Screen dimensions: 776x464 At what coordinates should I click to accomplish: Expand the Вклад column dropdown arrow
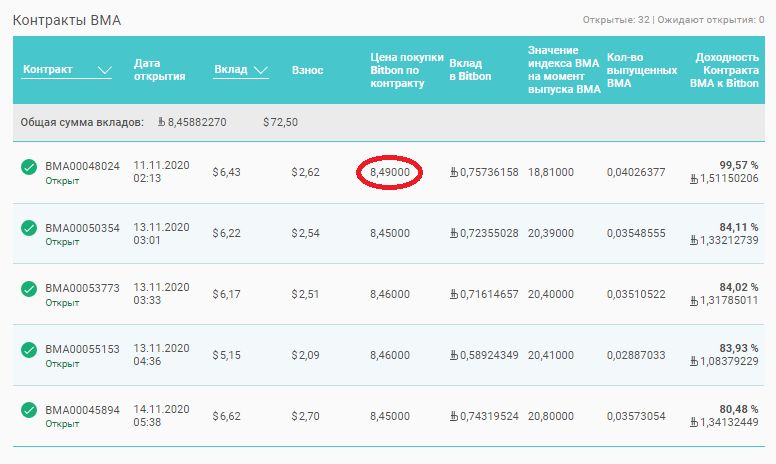point(261,70)
